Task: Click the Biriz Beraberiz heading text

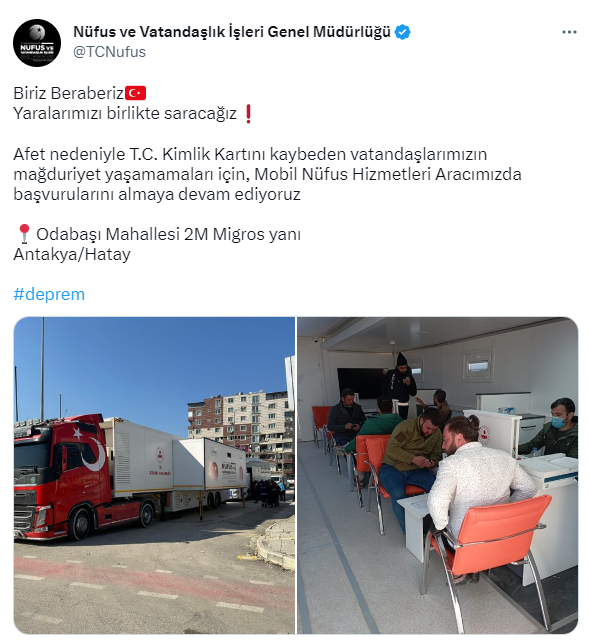Action: [x=68, y=93]
